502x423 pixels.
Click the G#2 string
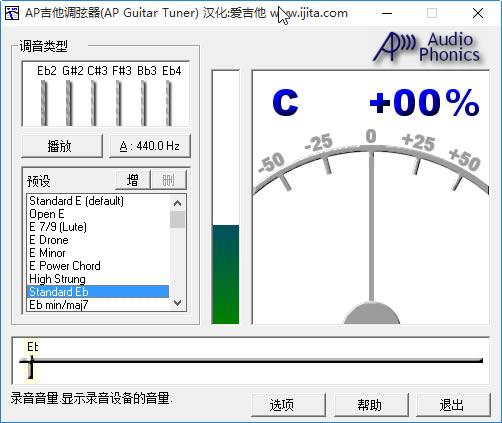click(69, 103)
